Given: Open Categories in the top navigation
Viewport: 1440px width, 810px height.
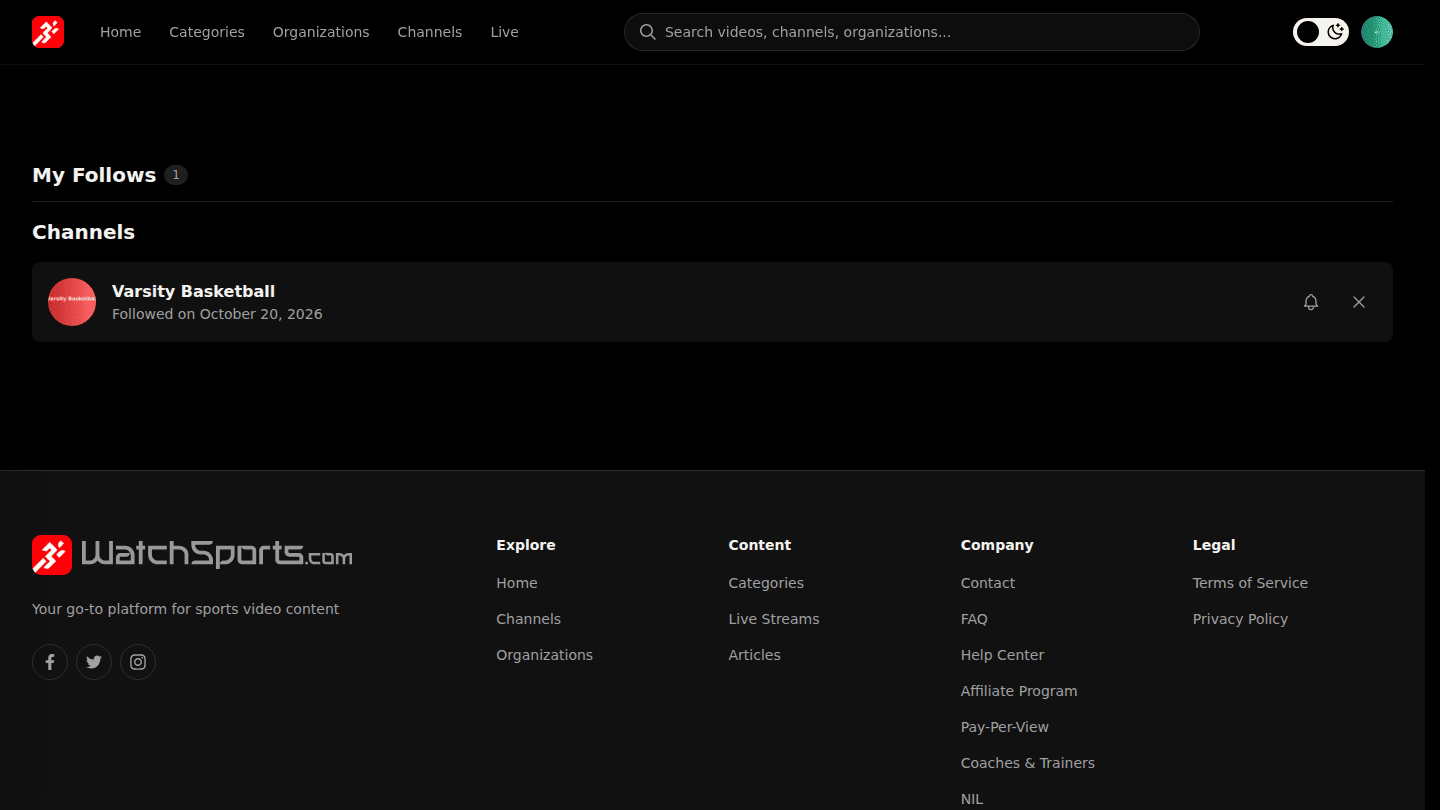Looking at the screenshot, I should click(207, 32).
